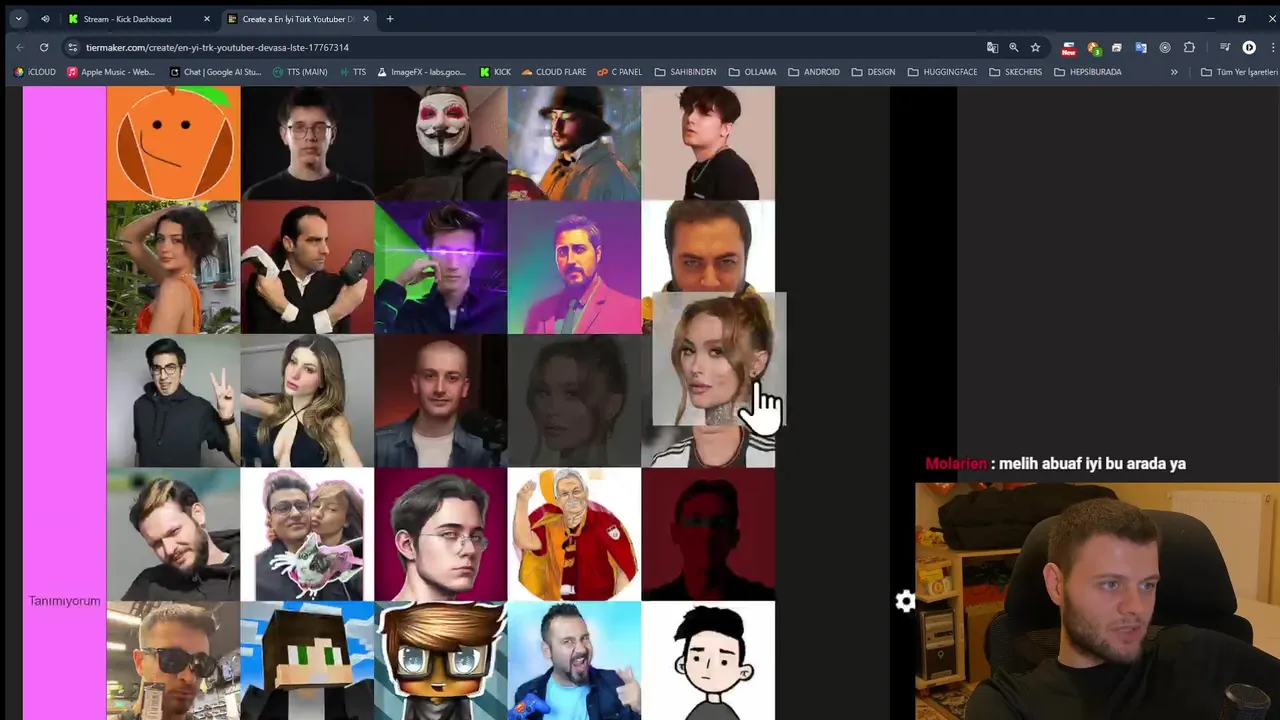Open the C PANEL bookmark

coord(620,72)
